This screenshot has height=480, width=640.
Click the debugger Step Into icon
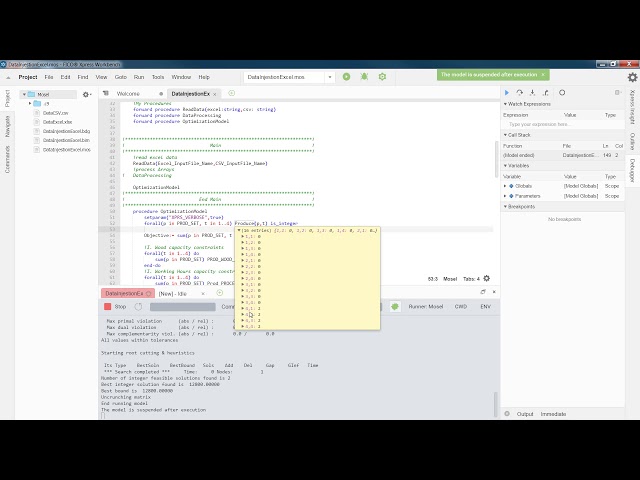click(x=532, y=93)
